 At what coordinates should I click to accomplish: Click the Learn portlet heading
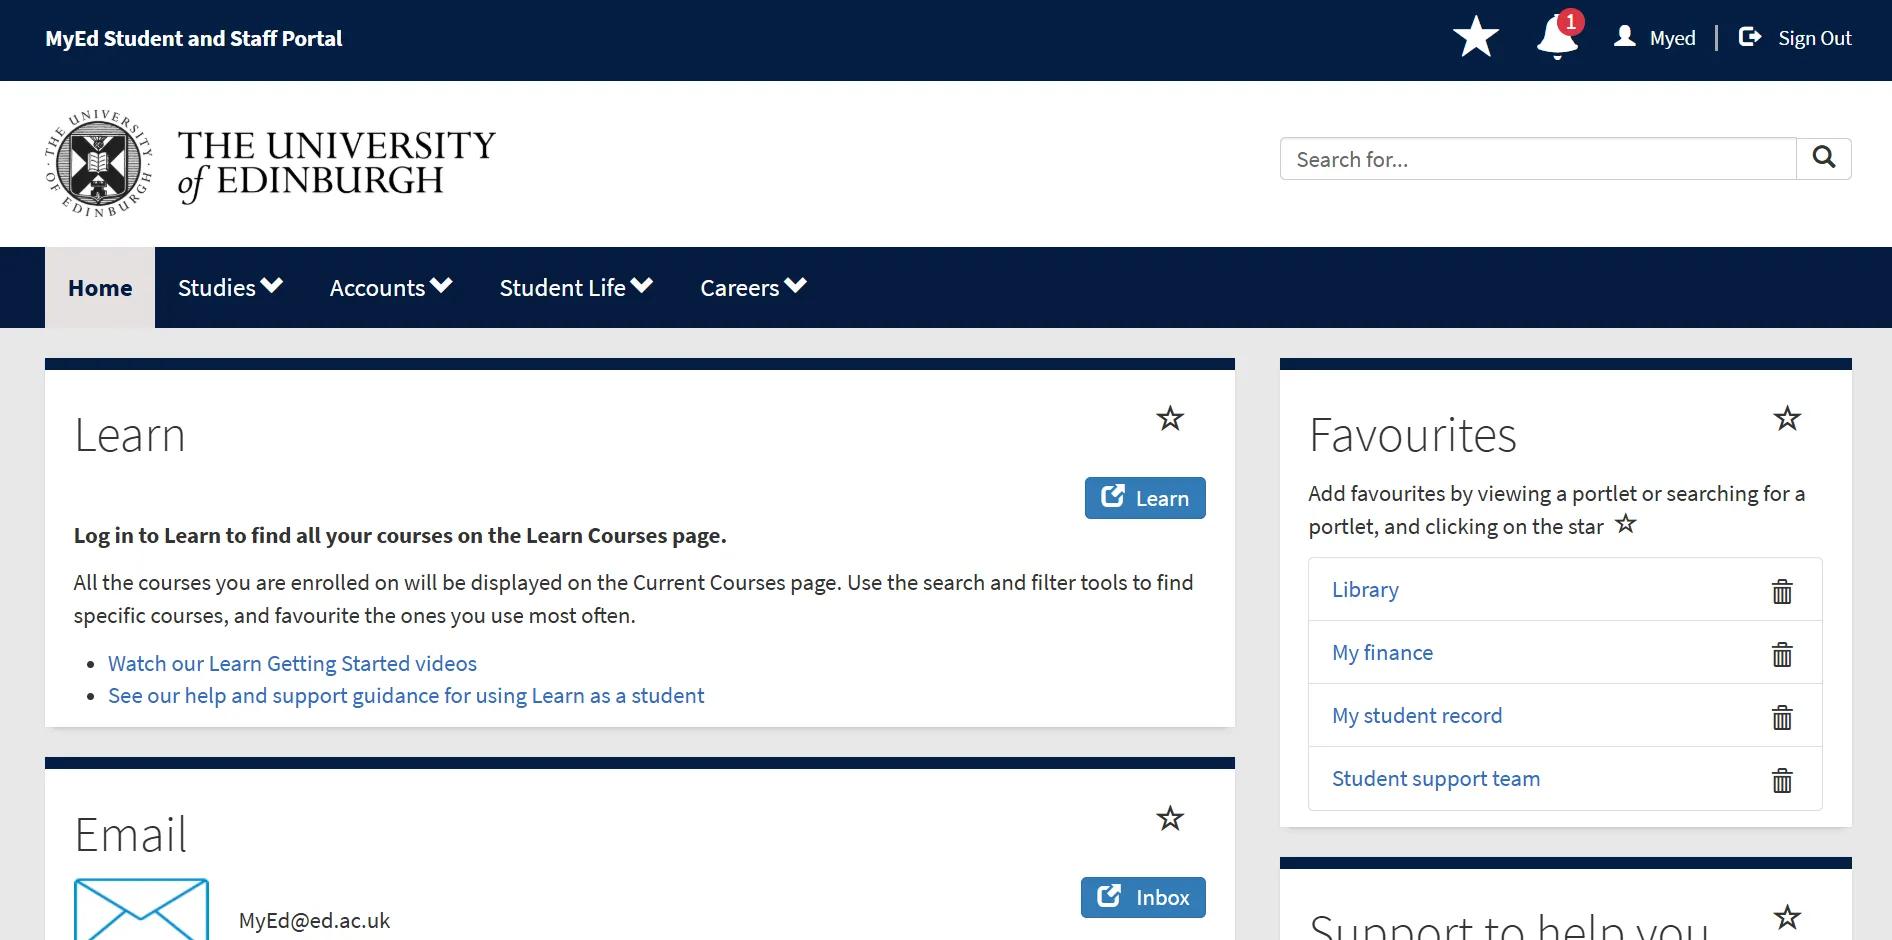click(x=130, y=435)
